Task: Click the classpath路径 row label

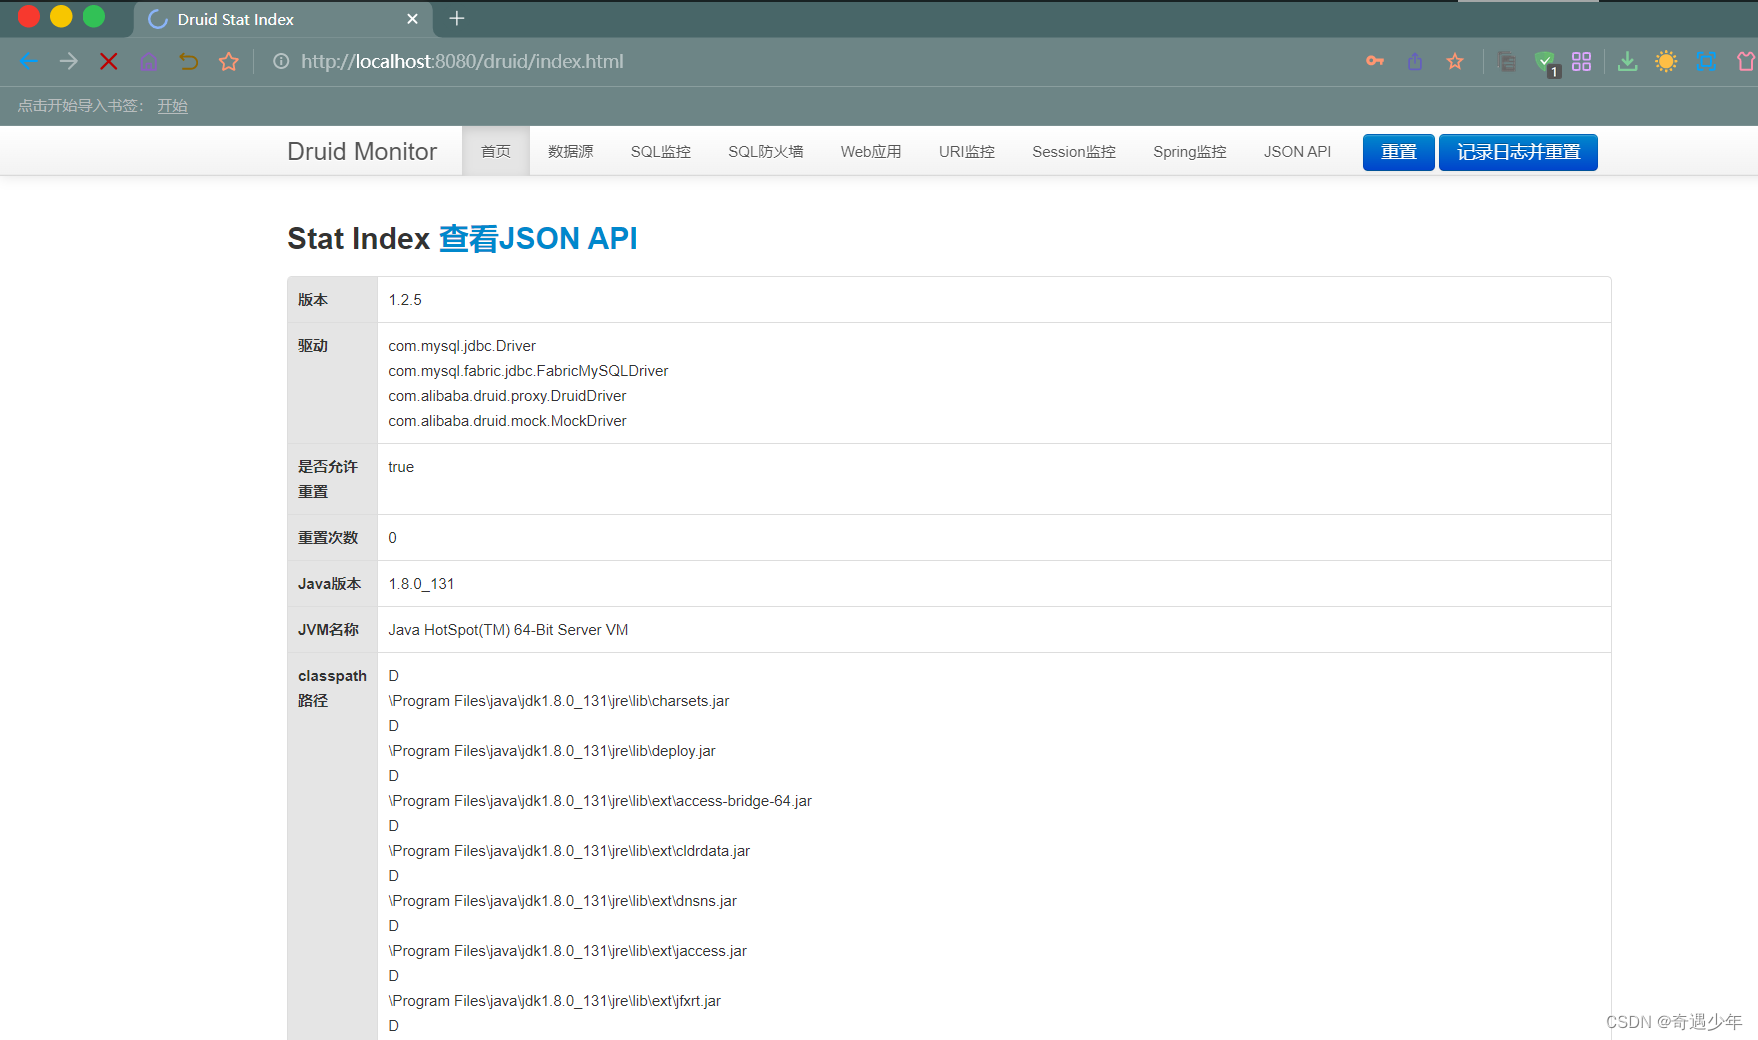Action: click(x=332, y=688)
